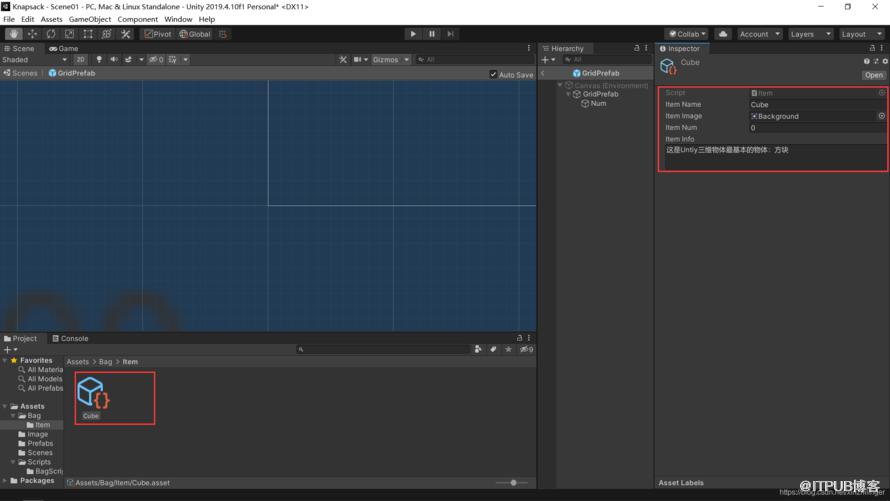Open object picker for Item Image
This screenshot has width=890, height=501.
[881, 116]
